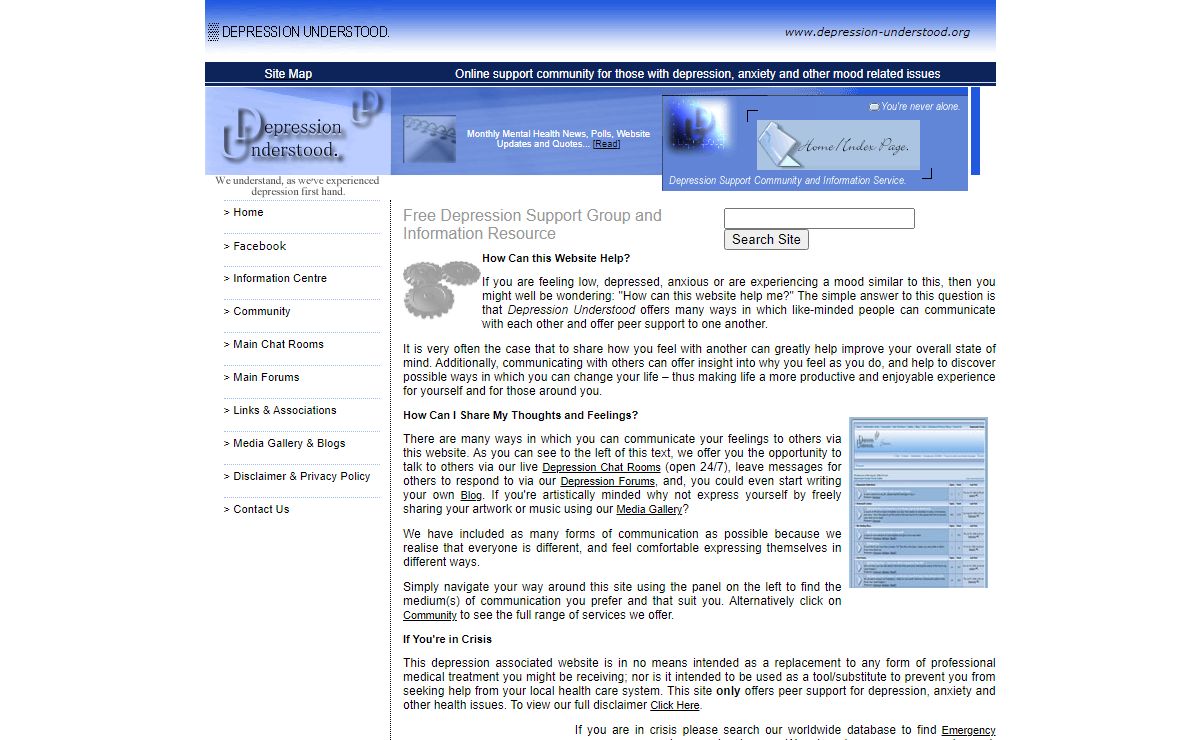Open the monthly news paperclip thumbnail
The height and width of the screenshot is (740, 1200).
point(429,139)
